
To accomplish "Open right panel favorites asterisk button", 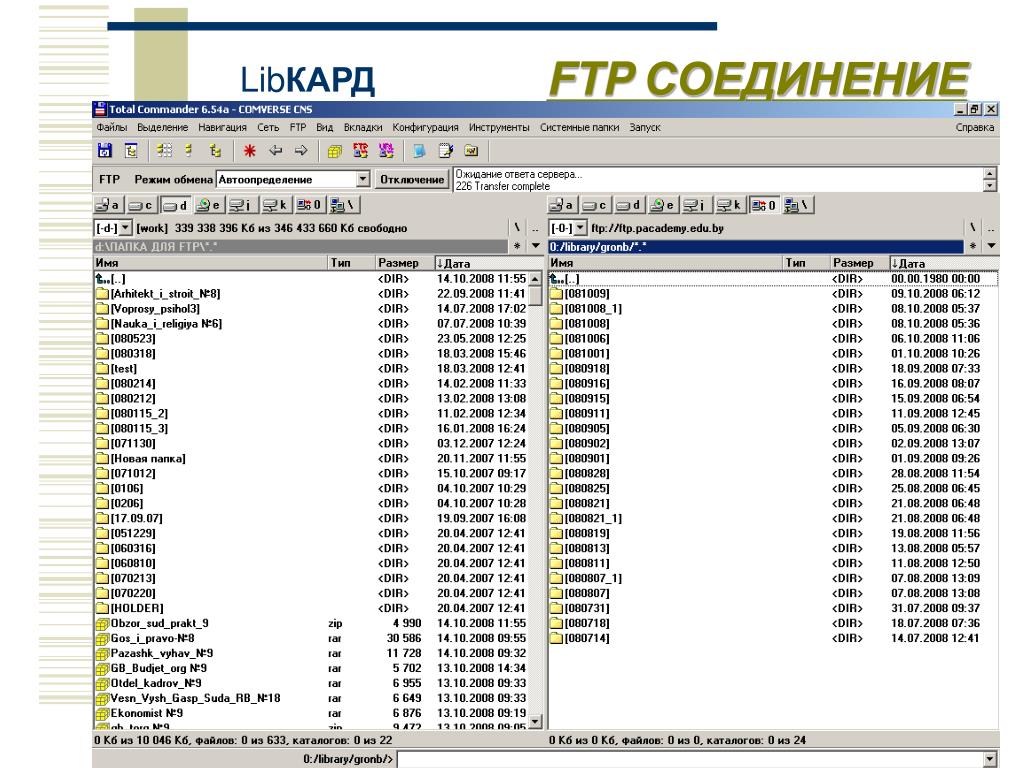I will (972, 246).
